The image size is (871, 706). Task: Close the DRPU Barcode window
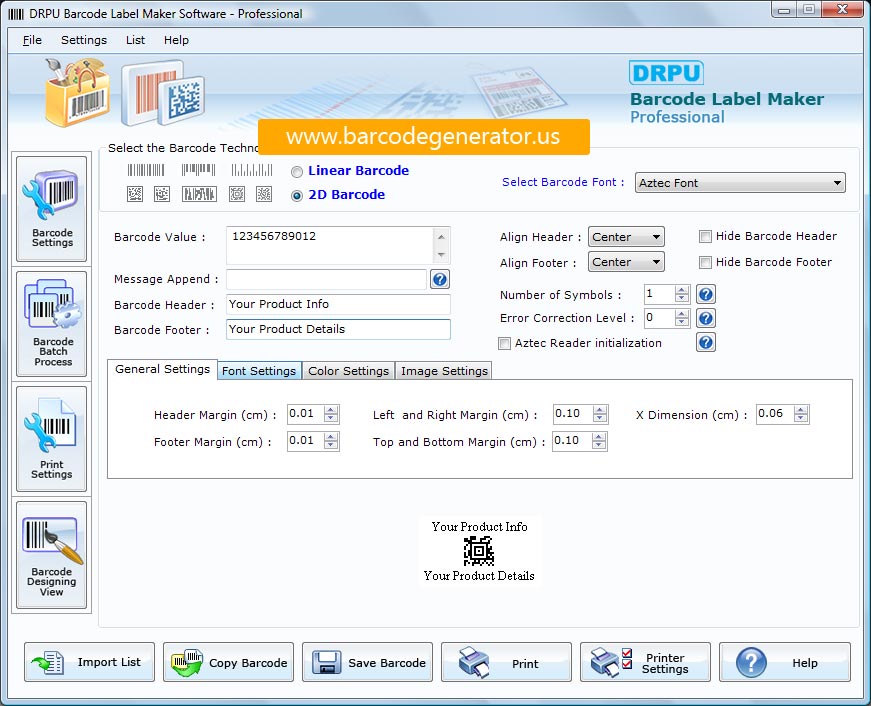842,9
